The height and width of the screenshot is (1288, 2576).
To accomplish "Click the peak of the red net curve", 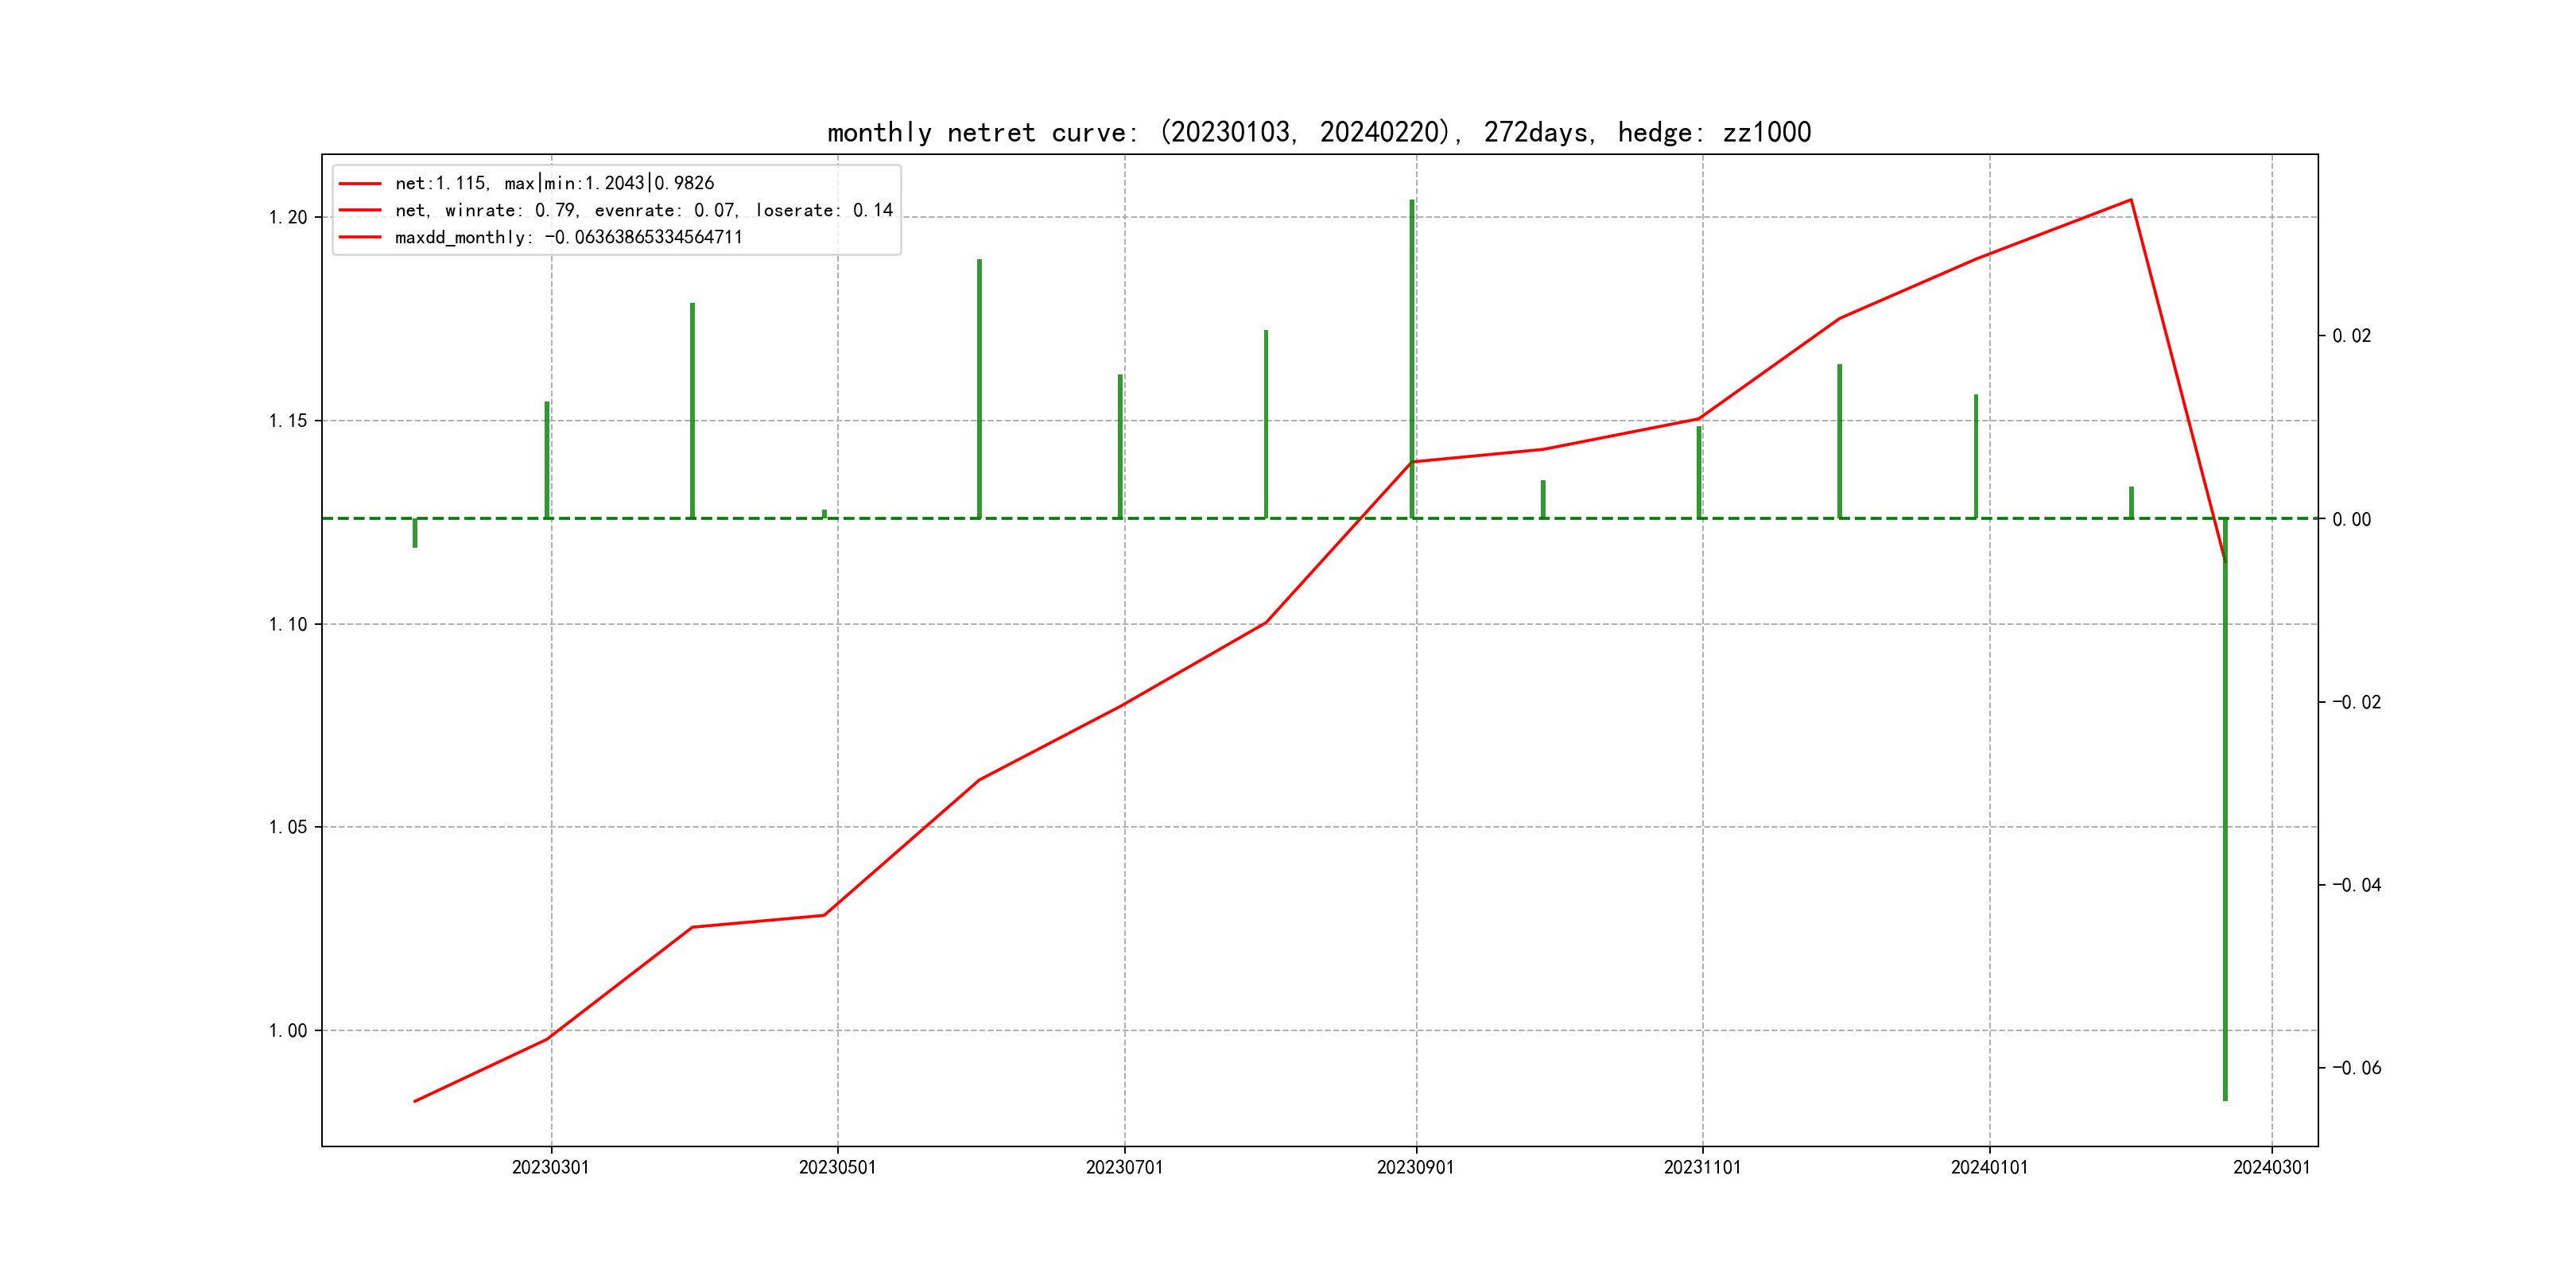I will (2130, 200).
